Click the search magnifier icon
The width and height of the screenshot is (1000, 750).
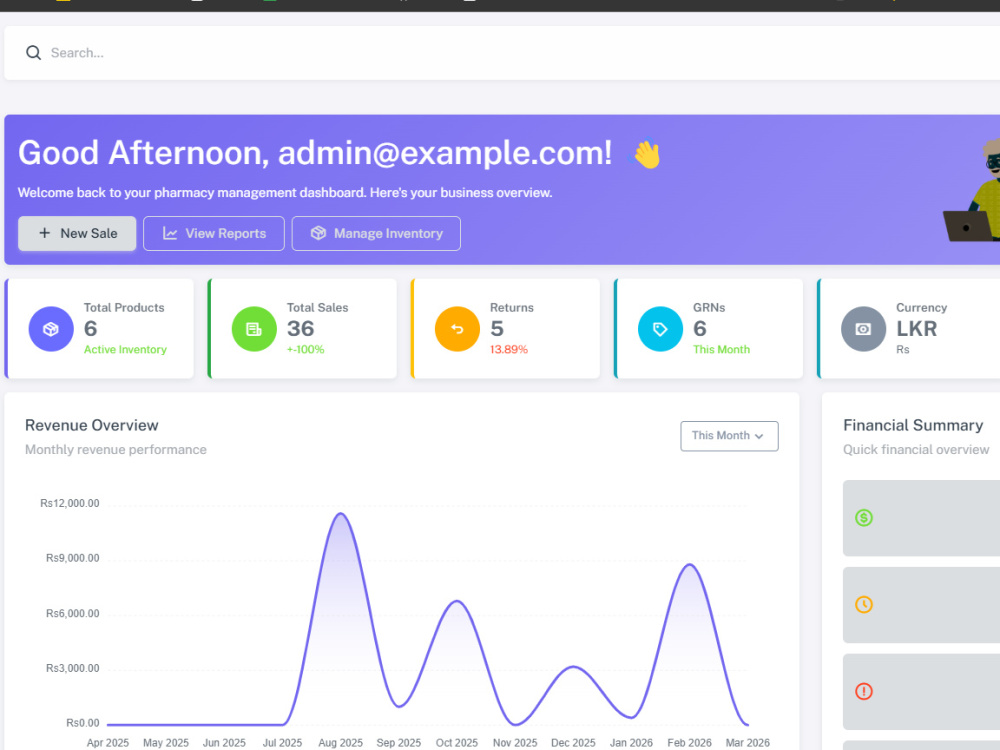pos(33,53)
